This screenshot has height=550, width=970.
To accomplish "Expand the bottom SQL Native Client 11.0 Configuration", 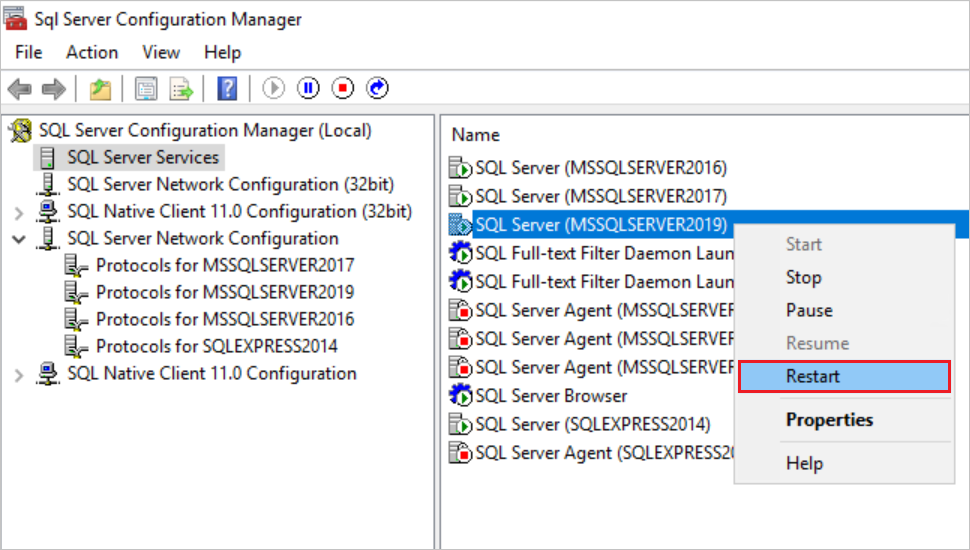I will 19,374.
